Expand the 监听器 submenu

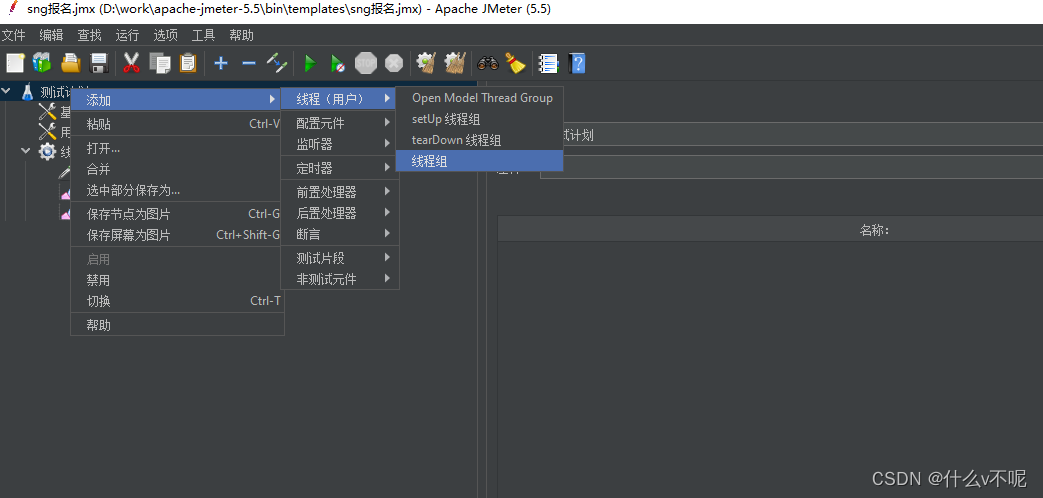click(339, 144)
